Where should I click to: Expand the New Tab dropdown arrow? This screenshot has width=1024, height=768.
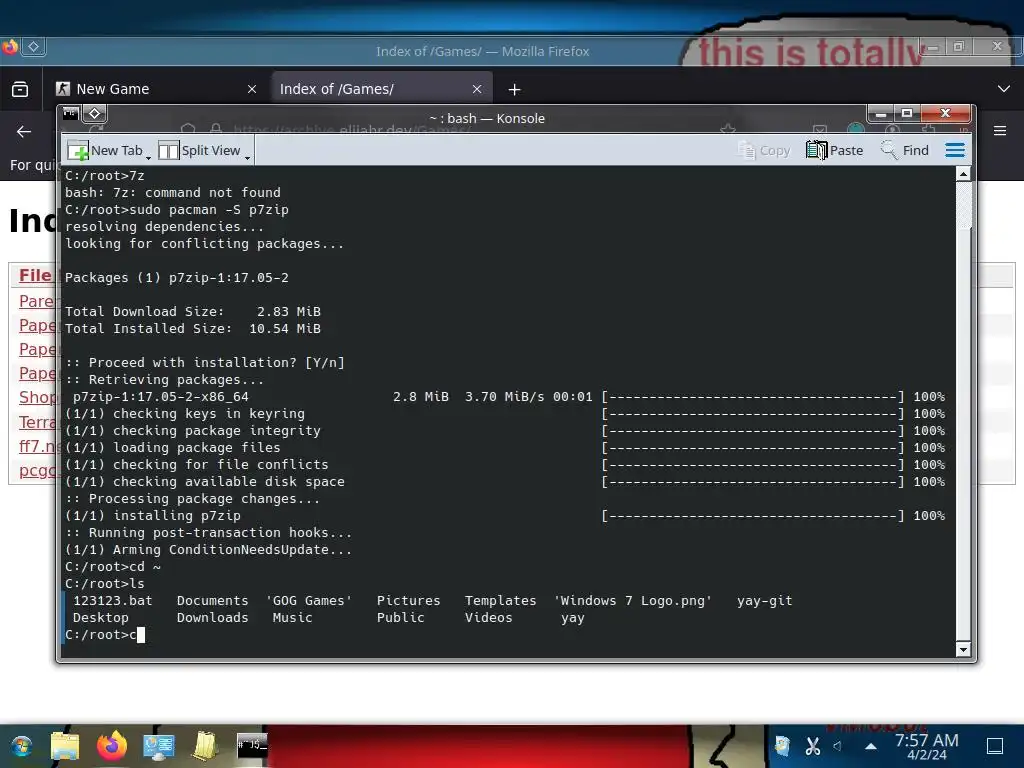[148, 157]
